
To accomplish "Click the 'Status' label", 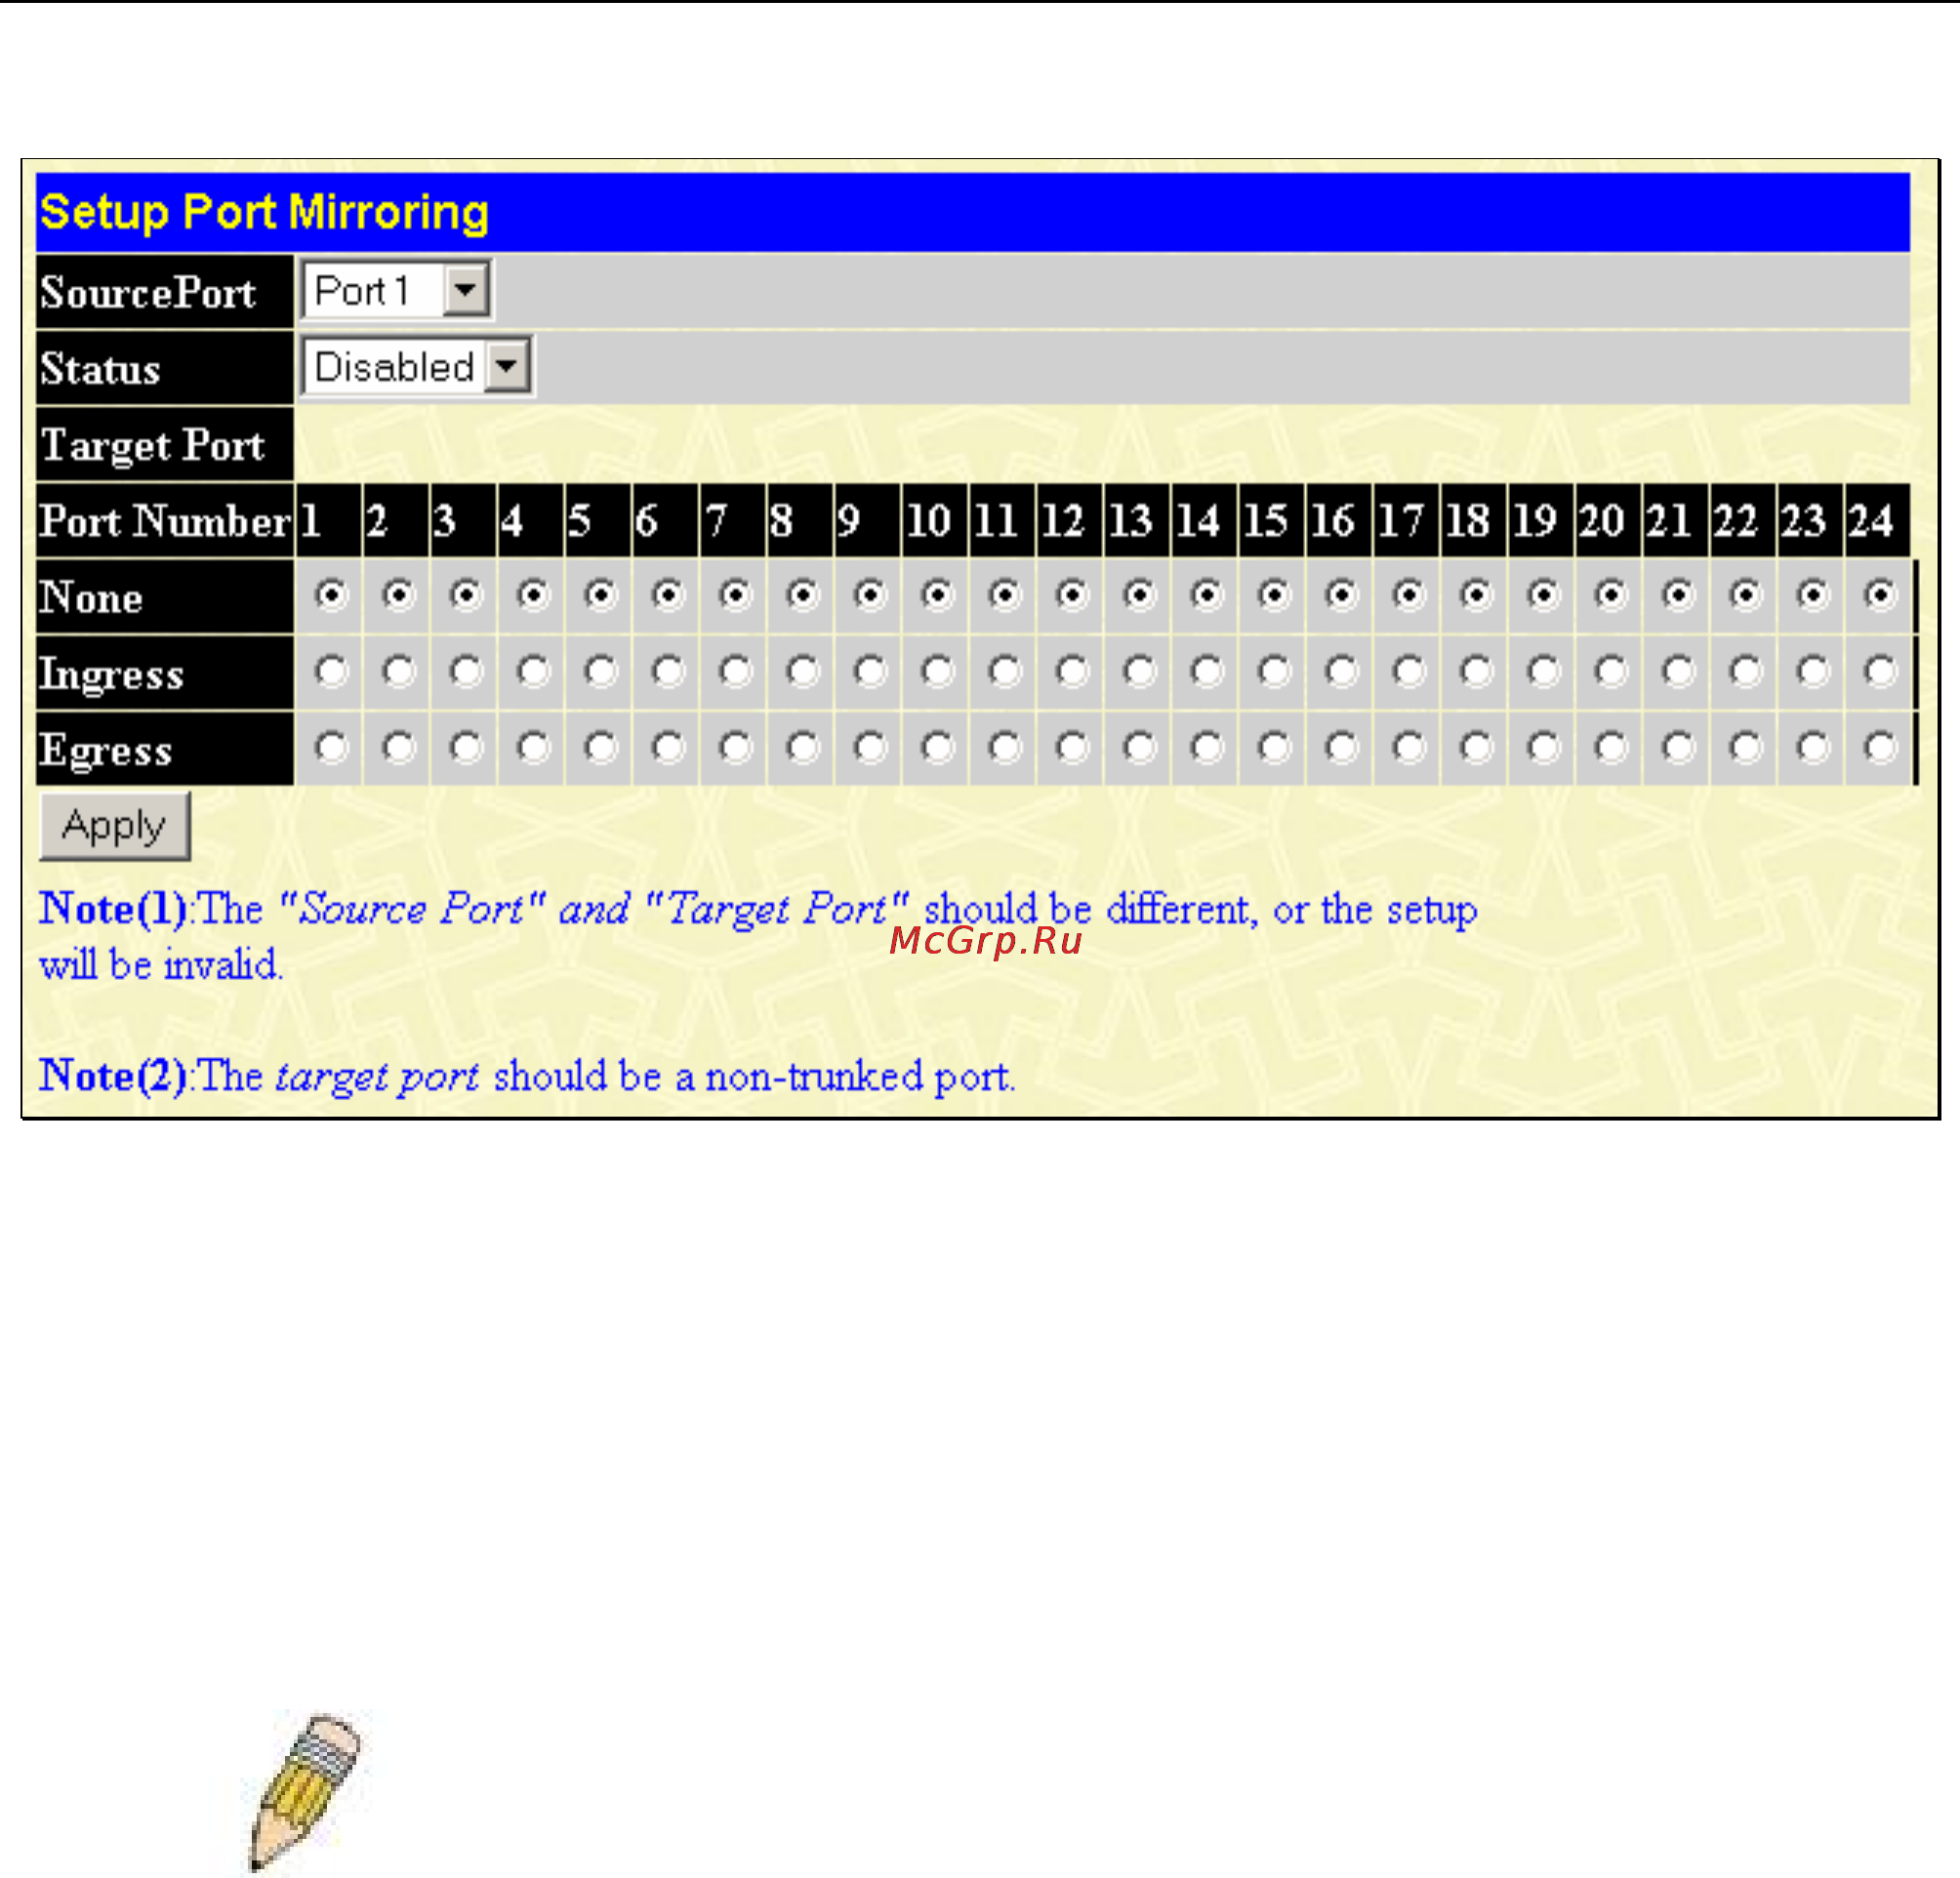I will coord(100,369).
